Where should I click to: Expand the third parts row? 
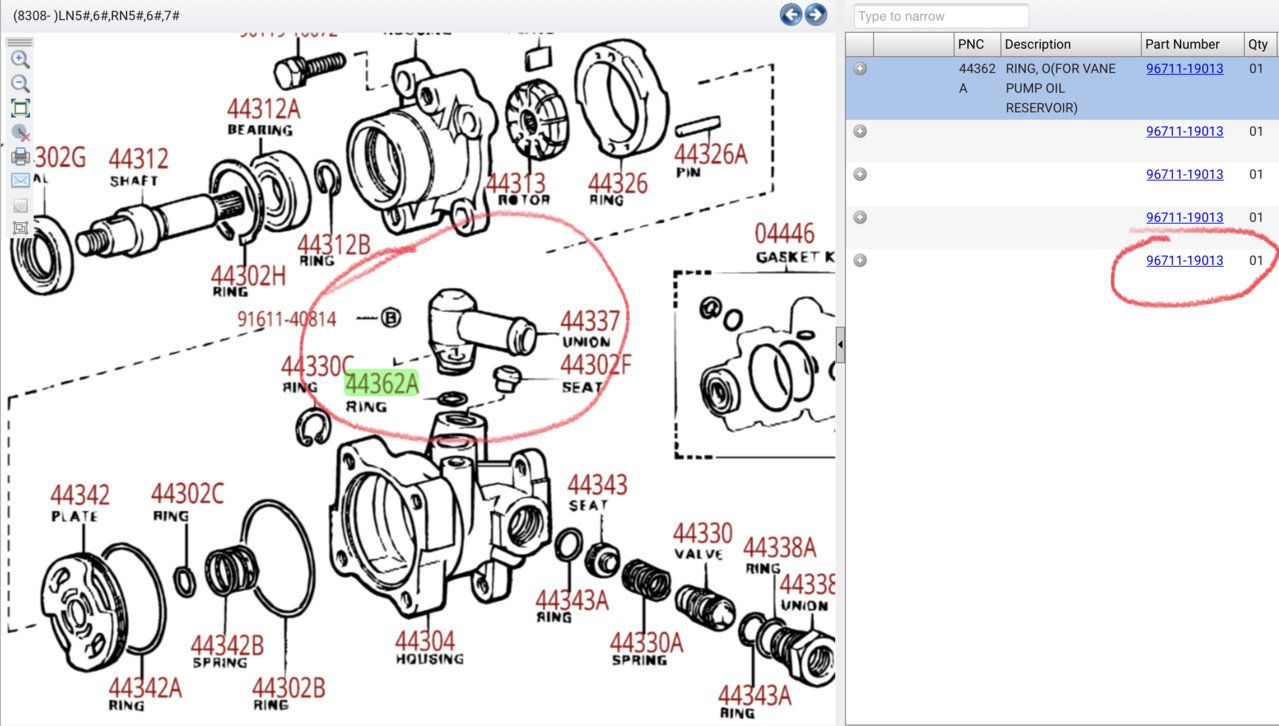pos(860,174)
